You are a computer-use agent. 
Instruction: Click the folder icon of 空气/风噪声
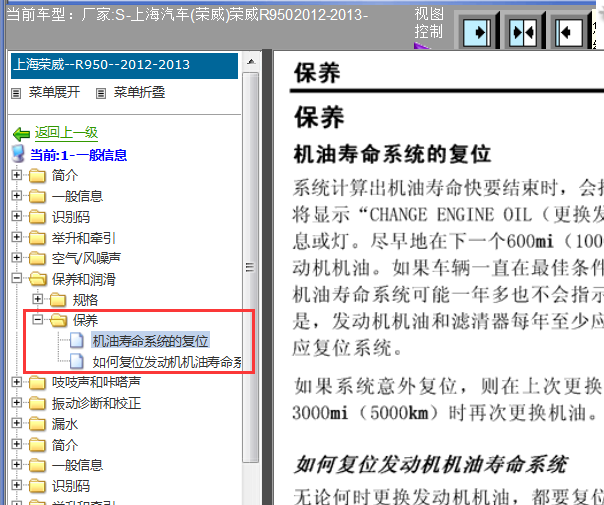[x=37, y=258]
